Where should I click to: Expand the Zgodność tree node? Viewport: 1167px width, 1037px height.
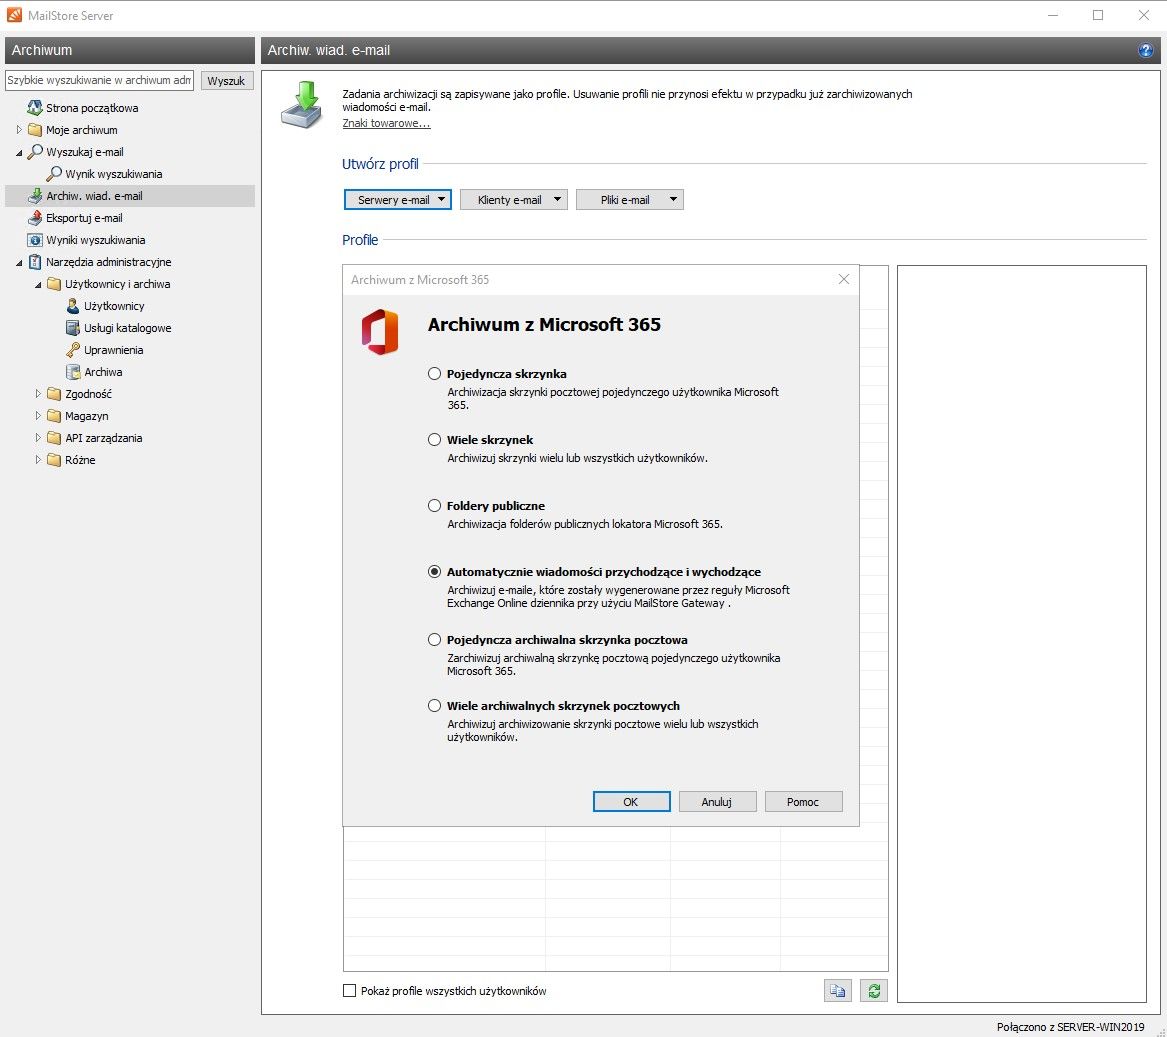38,394
